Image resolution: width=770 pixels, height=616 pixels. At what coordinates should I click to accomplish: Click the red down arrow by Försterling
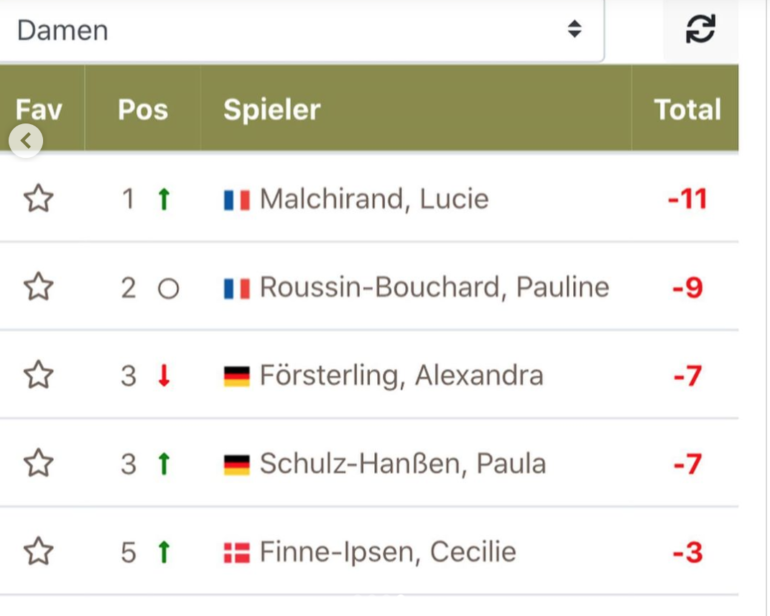pos(164,376)
